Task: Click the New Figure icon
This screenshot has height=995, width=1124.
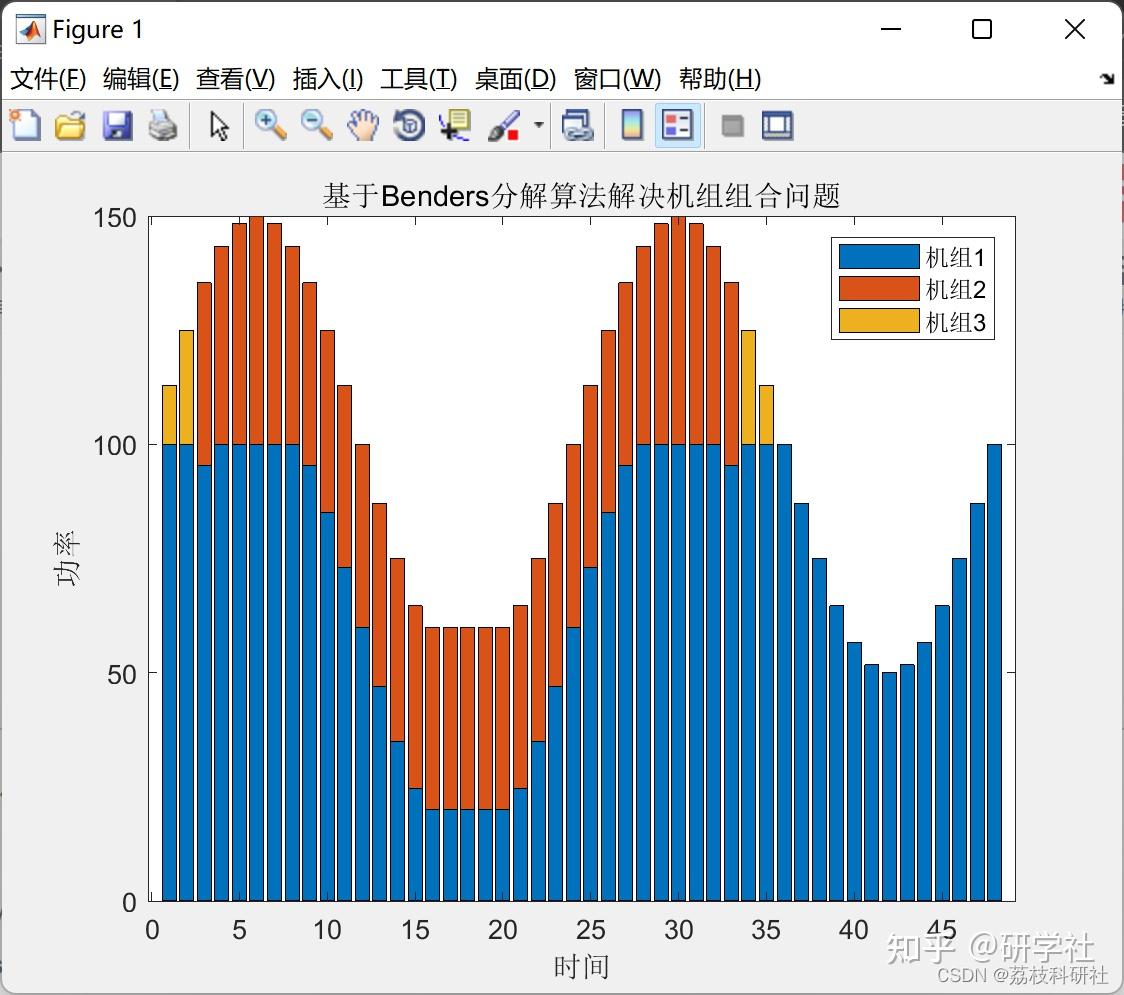Action: (25, 125)
